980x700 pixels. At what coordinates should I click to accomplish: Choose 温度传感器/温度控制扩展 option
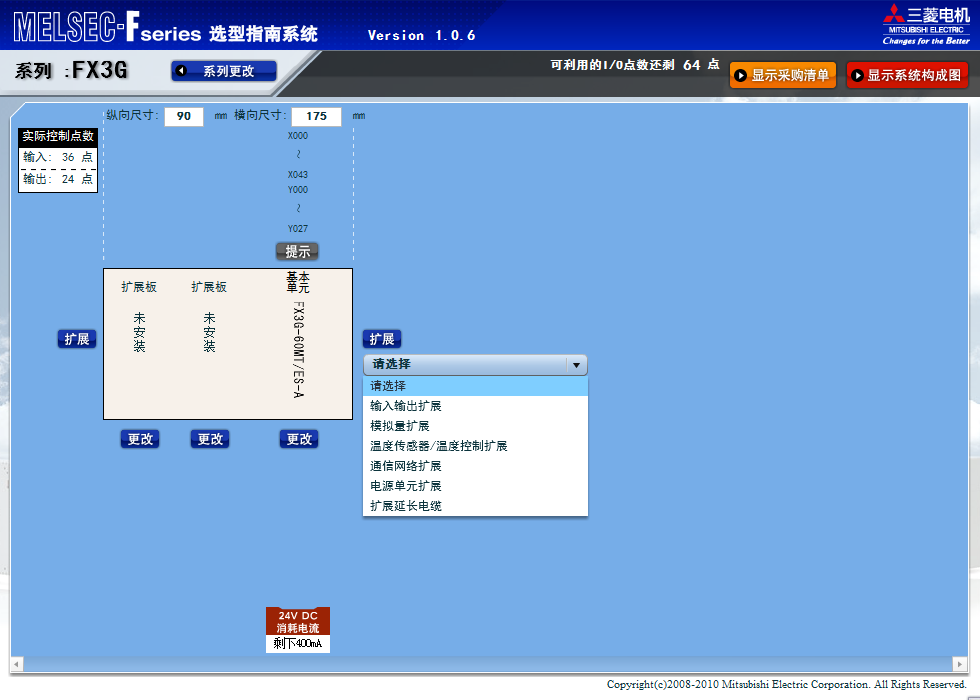pos(439,446)
